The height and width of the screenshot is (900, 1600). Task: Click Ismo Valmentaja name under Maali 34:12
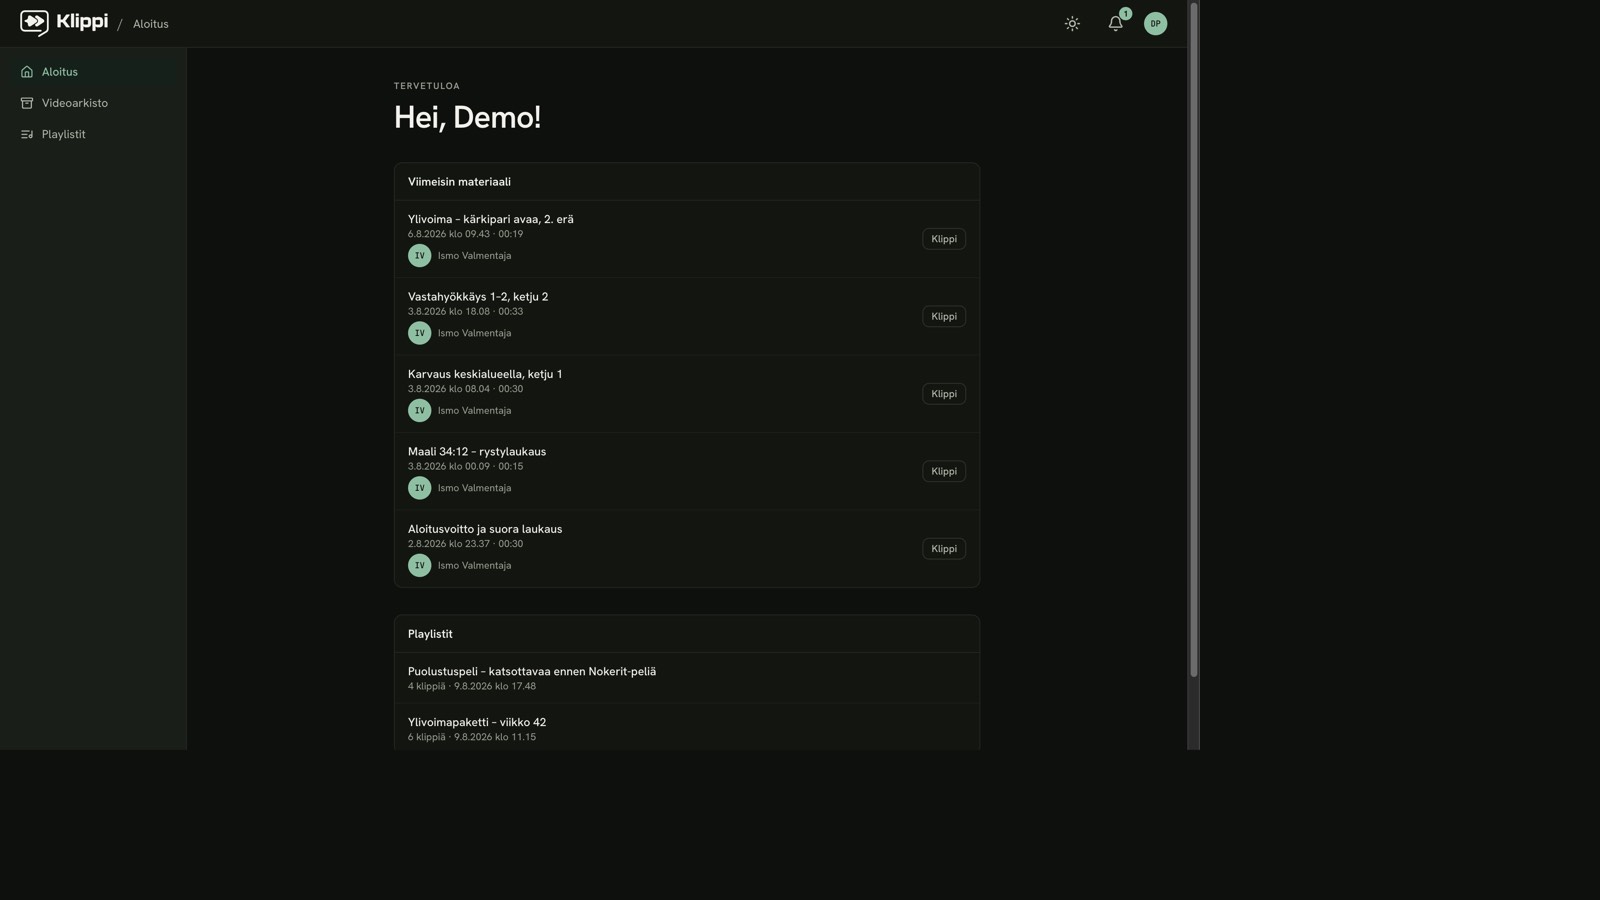pos(474,488)
